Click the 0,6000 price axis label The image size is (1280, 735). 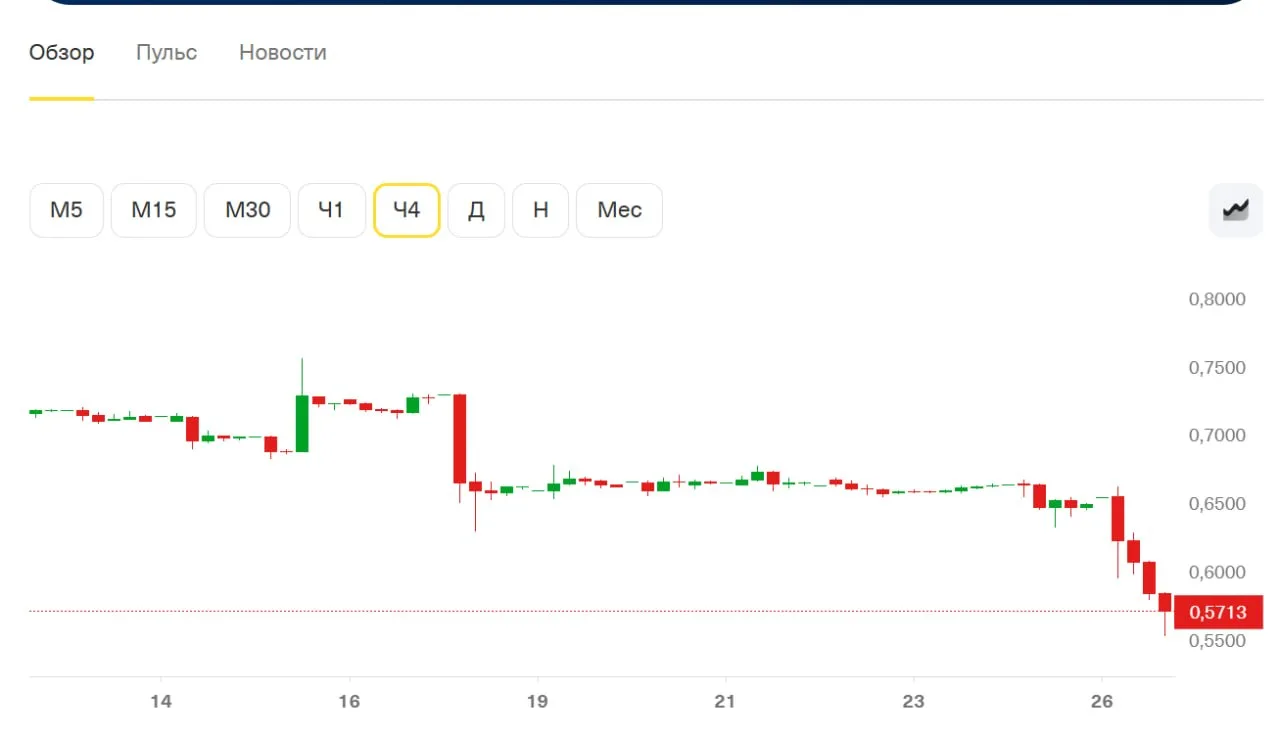click(x=1217, y=572)
